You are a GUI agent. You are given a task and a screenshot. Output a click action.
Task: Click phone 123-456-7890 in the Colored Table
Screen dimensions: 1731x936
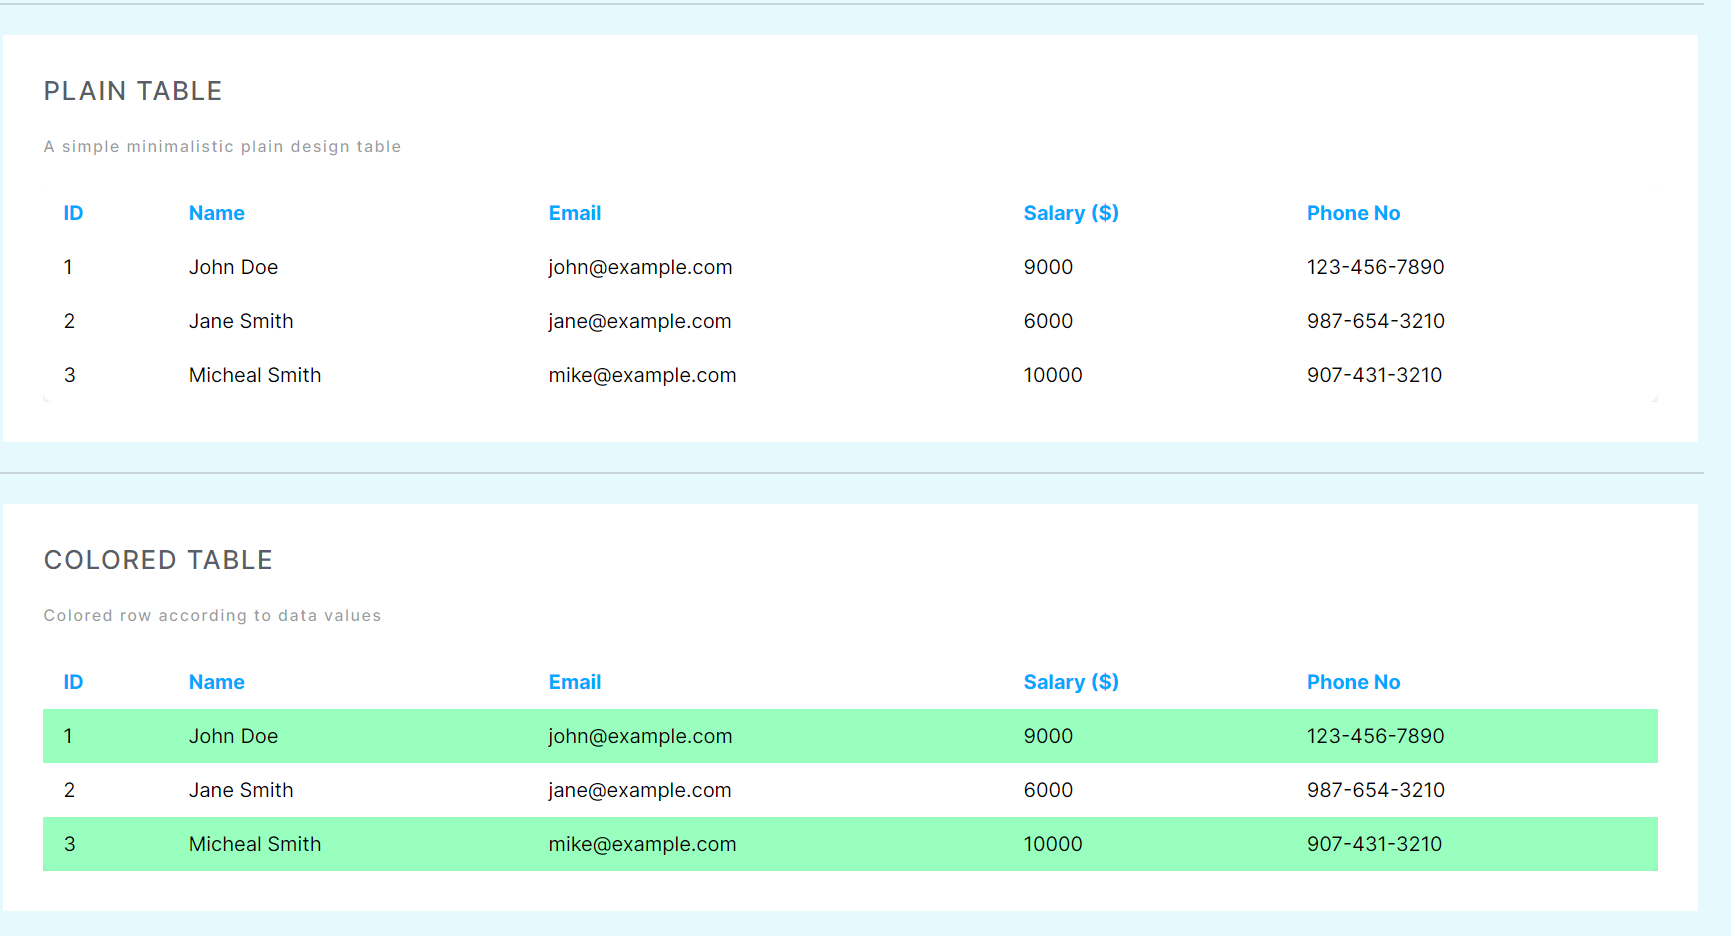tap(1375, 736)
